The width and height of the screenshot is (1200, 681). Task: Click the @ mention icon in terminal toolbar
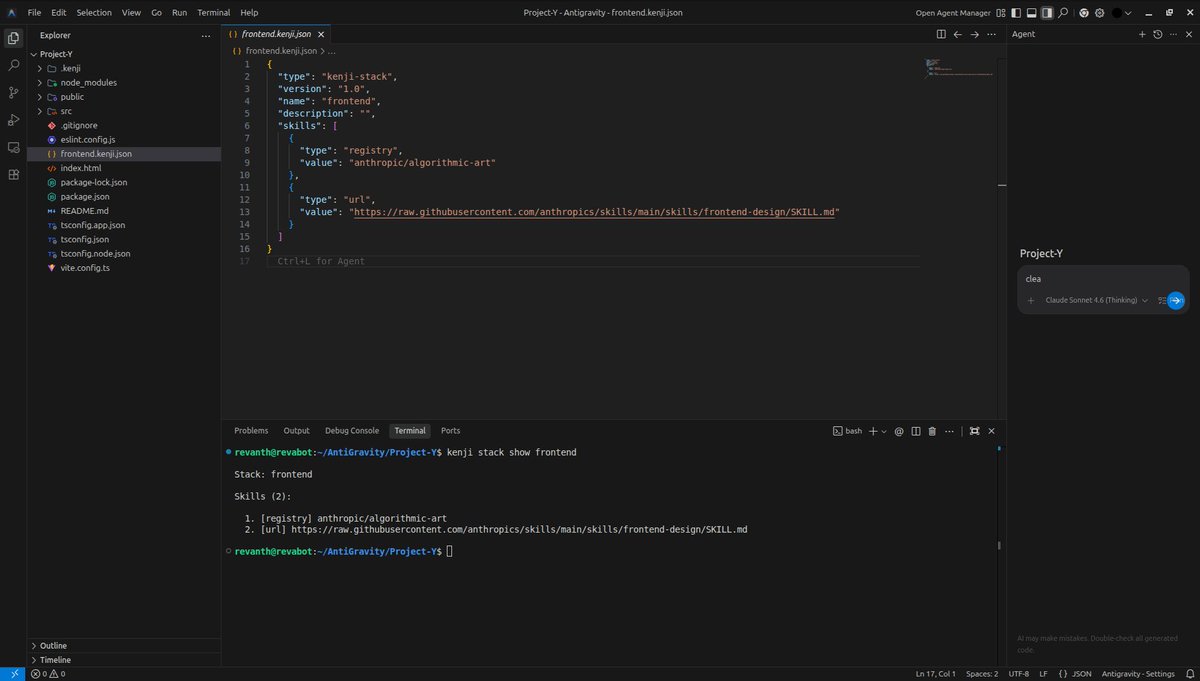pyautogui.click(x=899, y=431)
